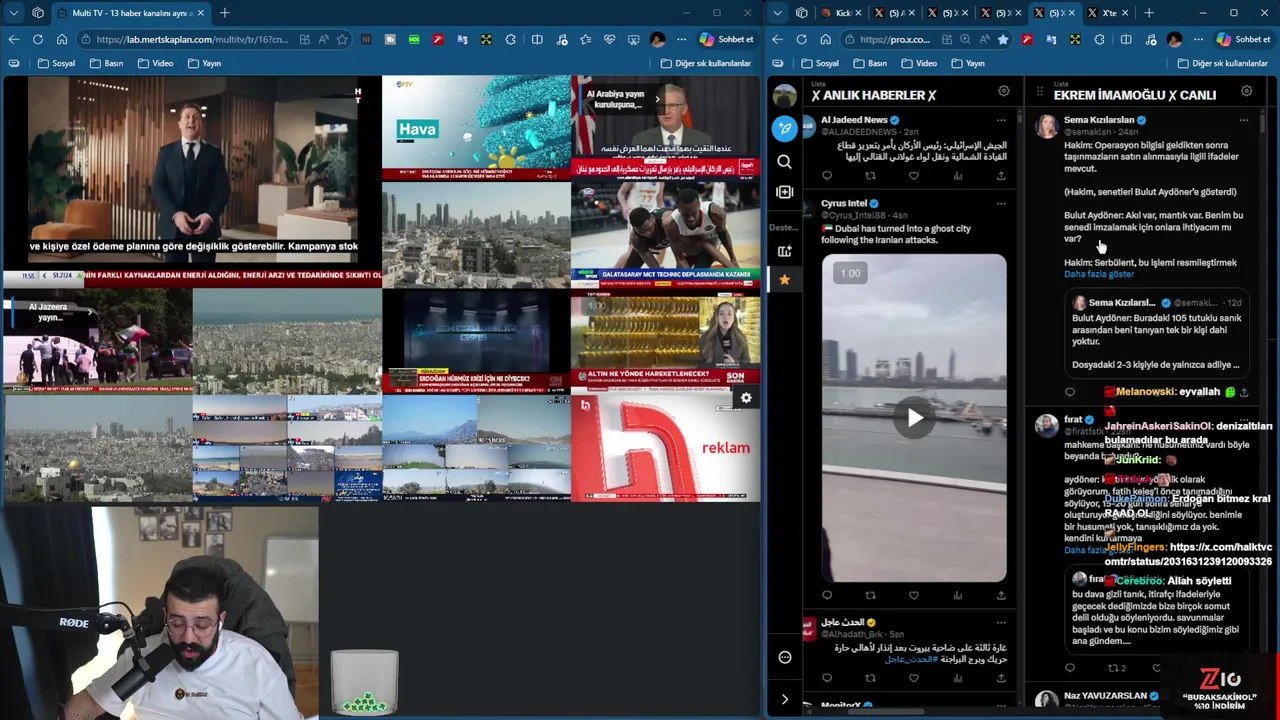Like the Al Jadeed News post

pos(914,176)
